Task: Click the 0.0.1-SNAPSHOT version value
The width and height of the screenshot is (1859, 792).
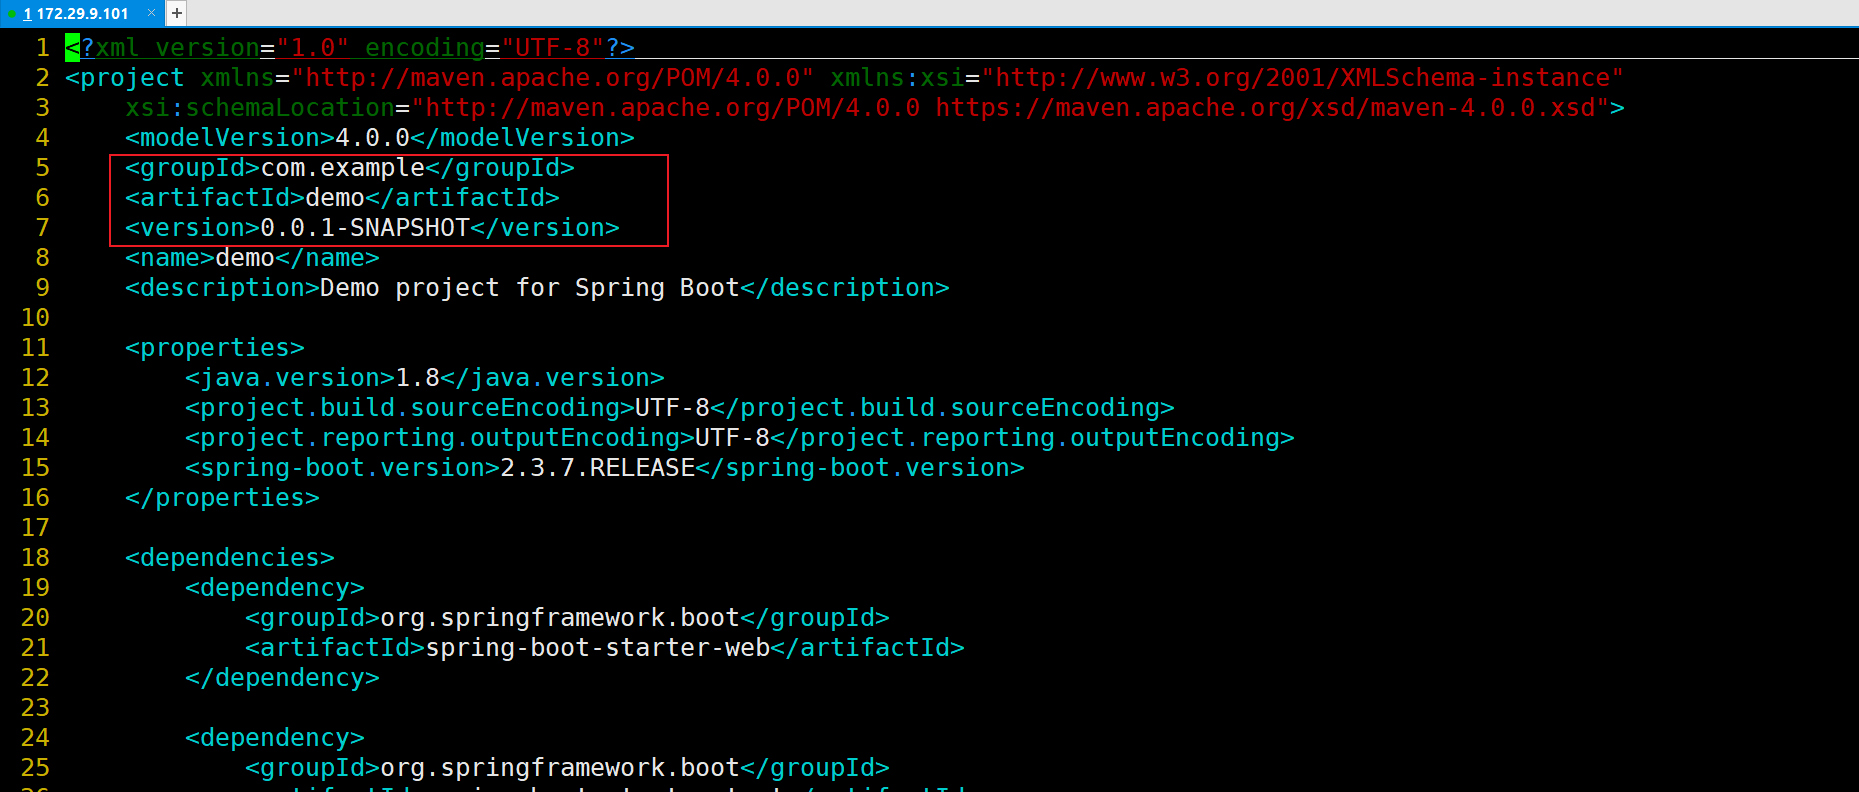Action: tap(365, 228)
